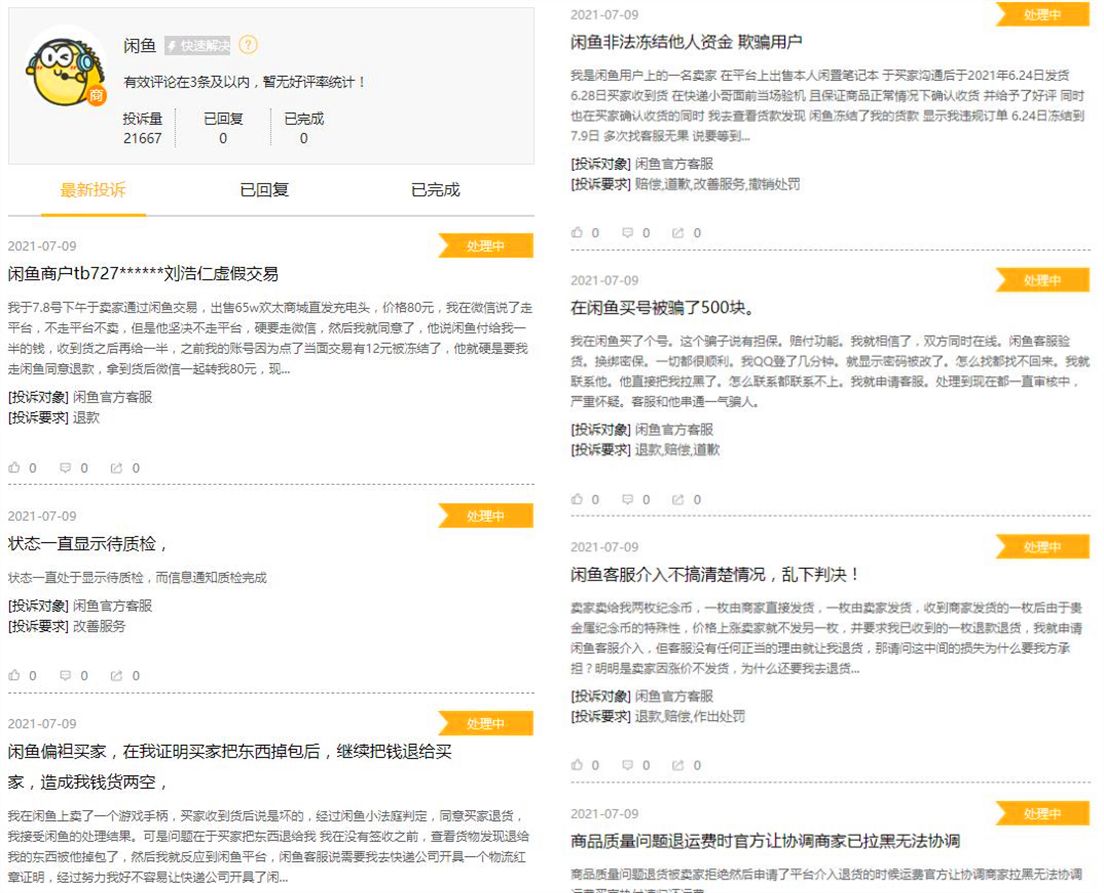Click share icon under 刘浩仁虚假交易 complaint
Viewport: 1104px width, 893px height.
(116, 468)
